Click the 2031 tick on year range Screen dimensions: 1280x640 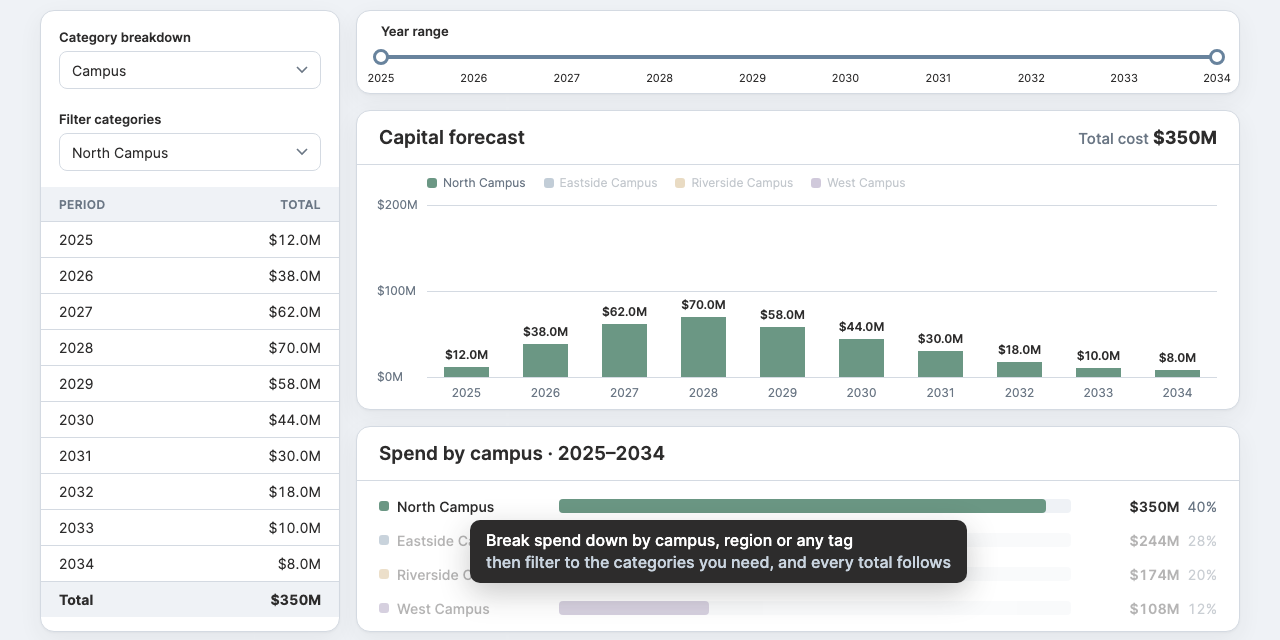point(938,78)
